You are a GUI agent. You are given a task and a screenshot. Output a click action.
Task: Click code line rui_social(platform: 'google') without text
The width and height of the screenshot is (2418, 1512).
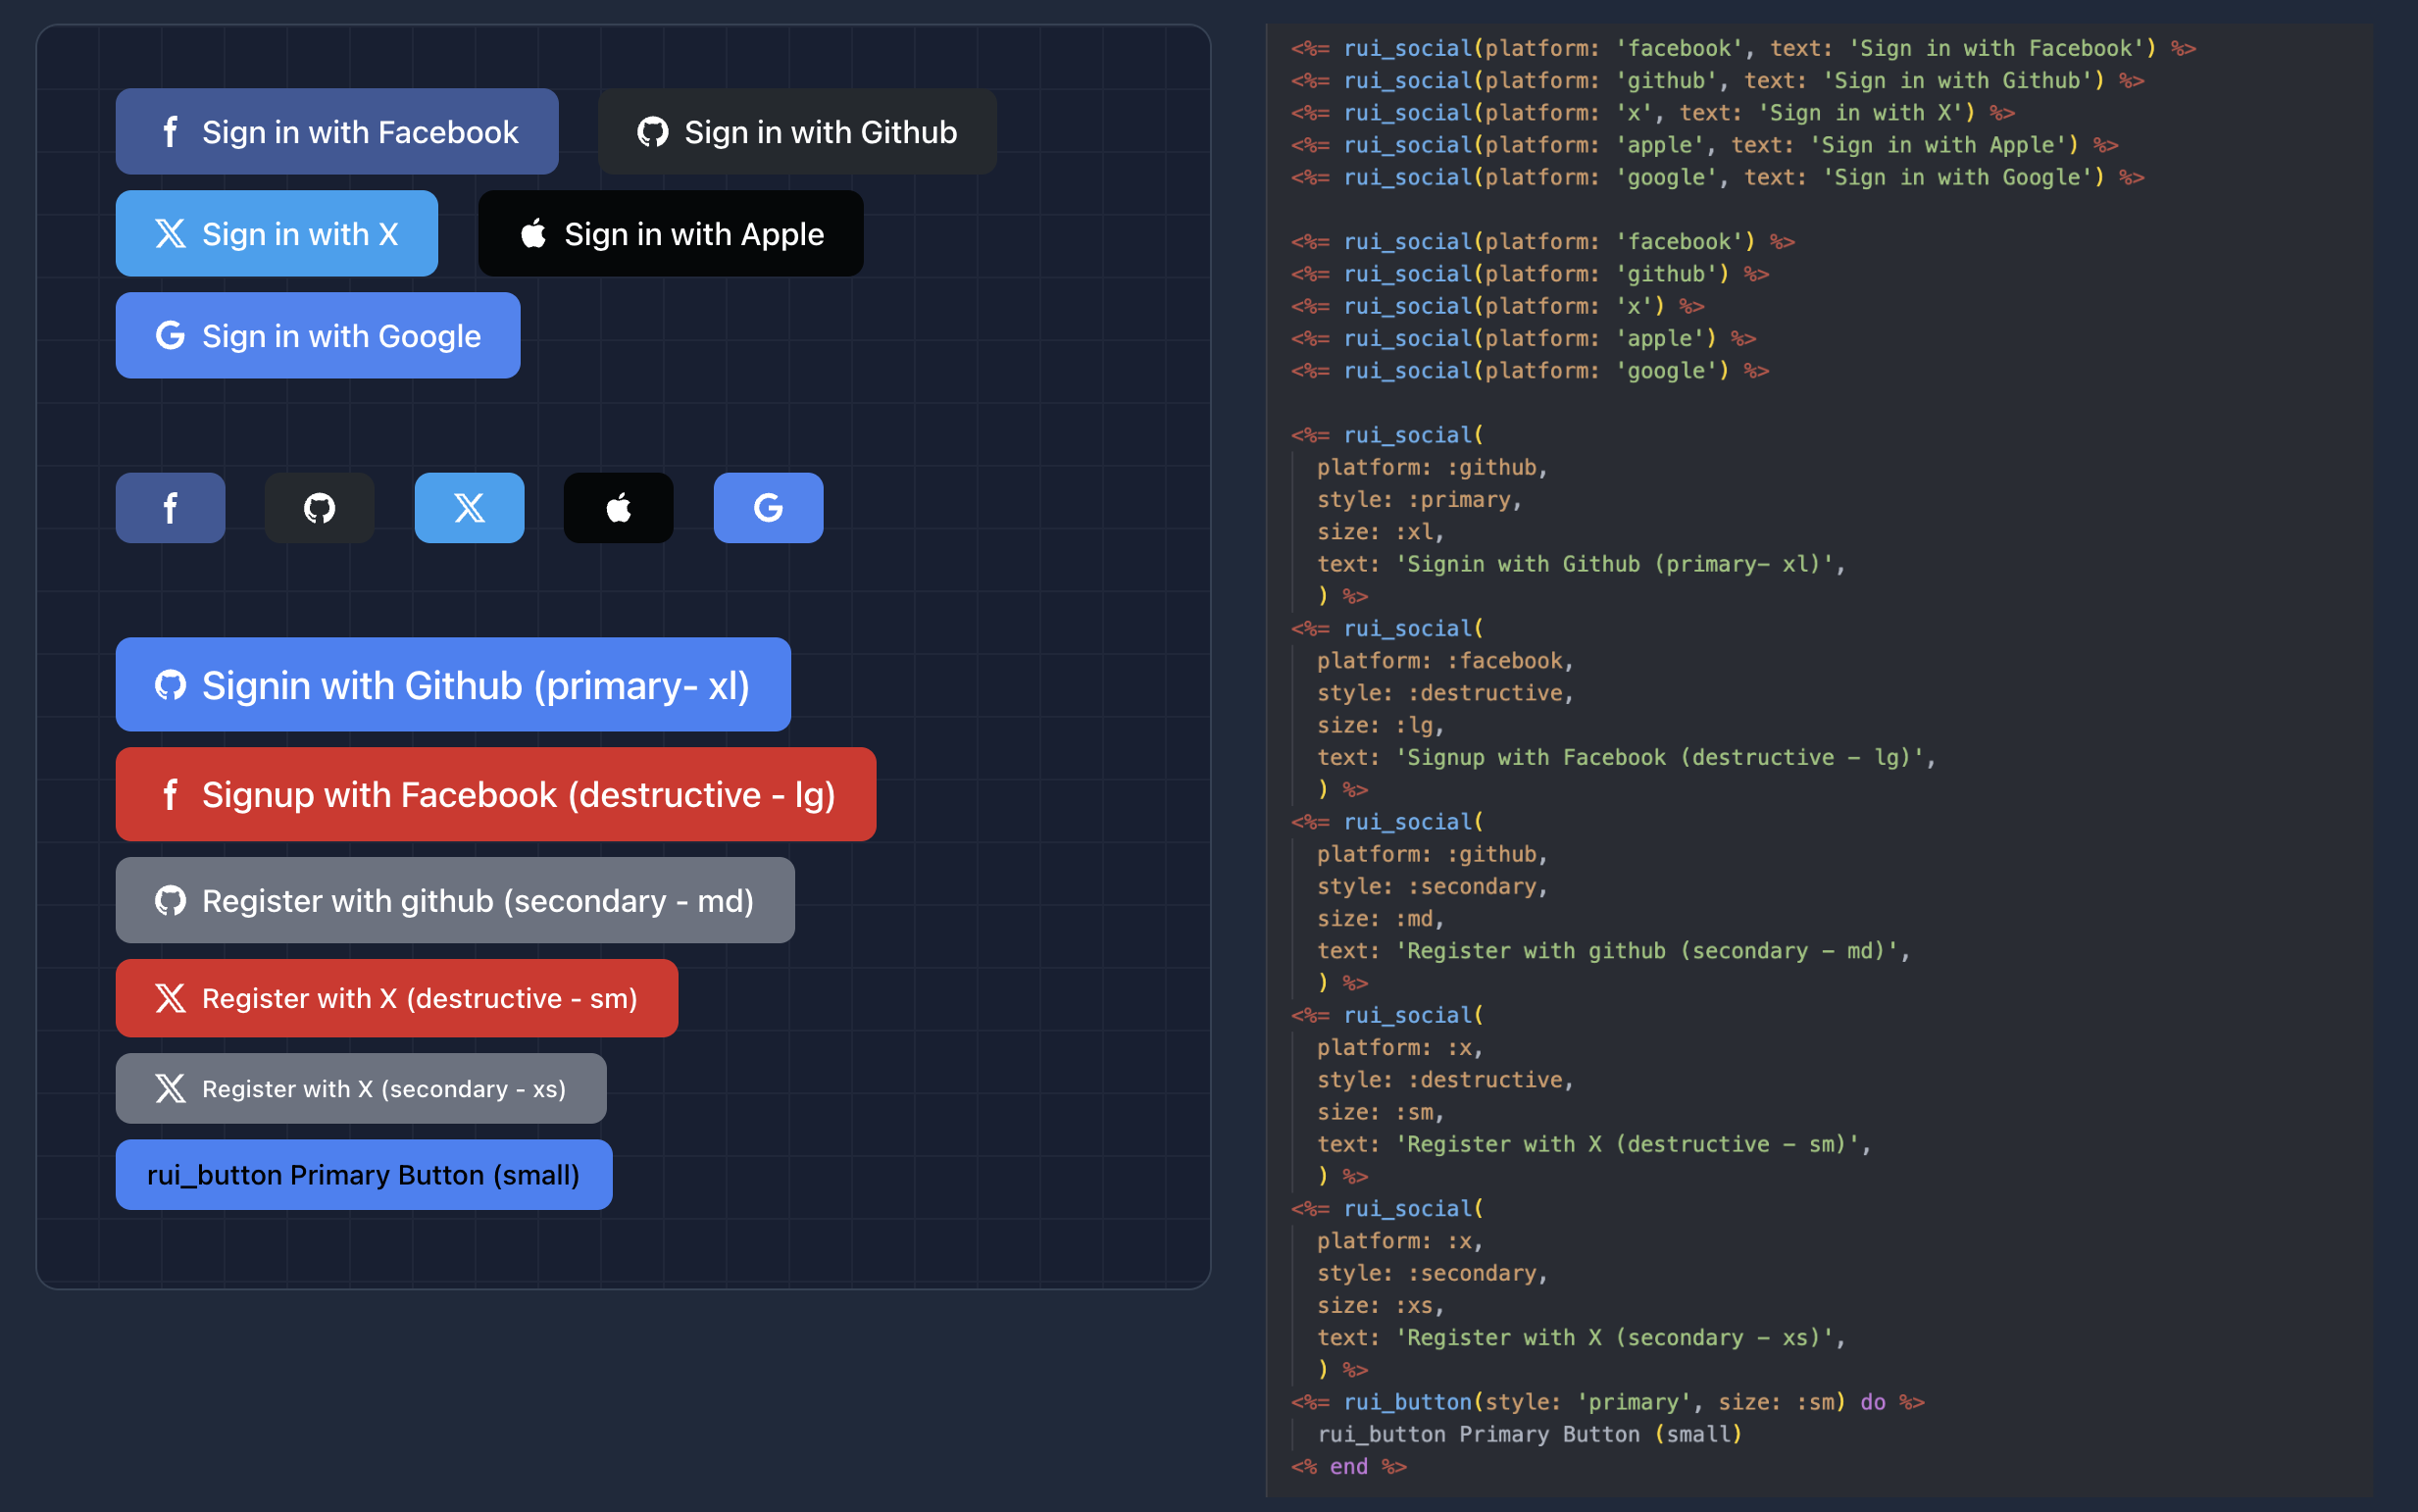[x=1530, y=371]
